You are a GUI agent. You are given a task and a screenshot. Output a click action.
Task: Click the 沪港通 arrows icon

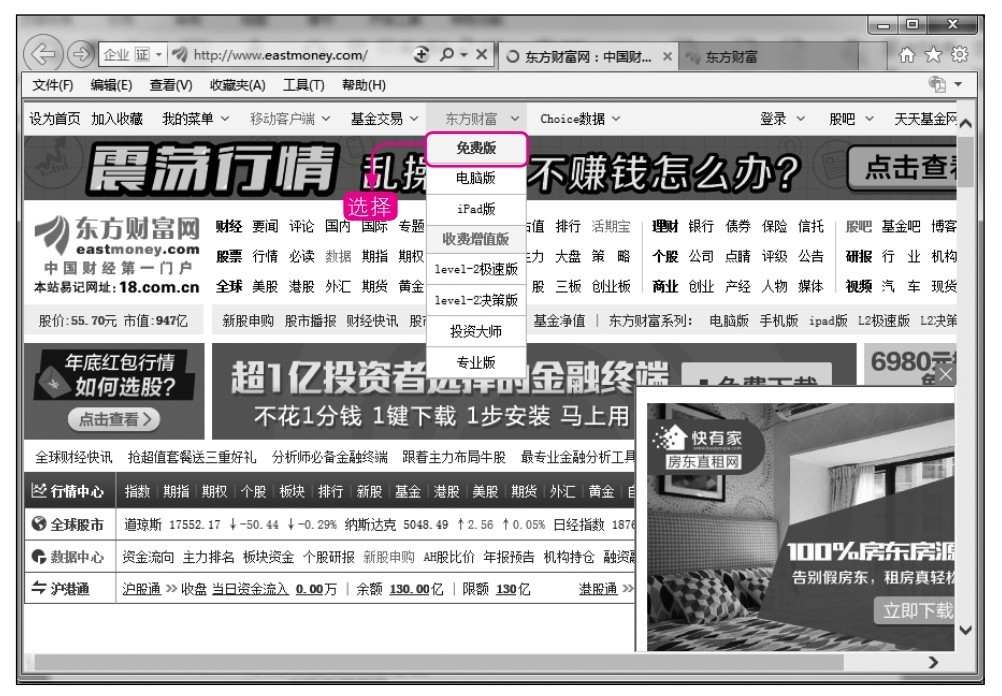[38, 588]
